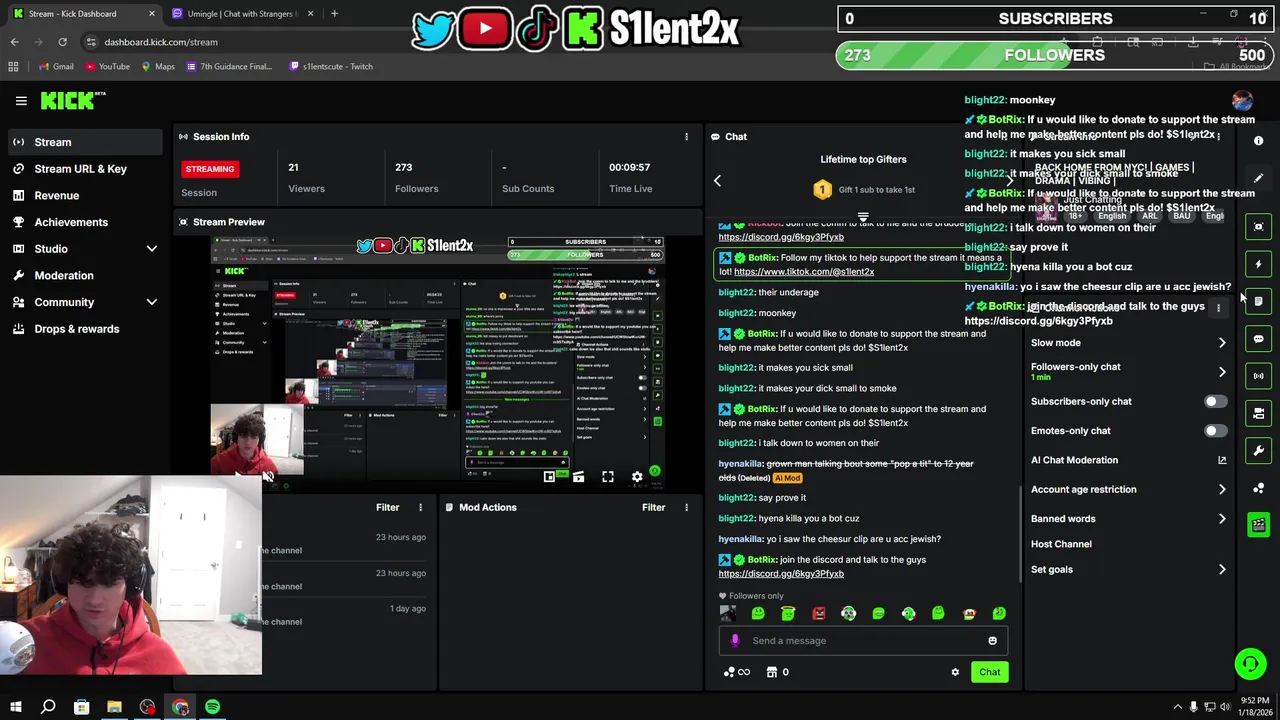Send with the green Chat button

pyautogui.click(x=989, y=672)
